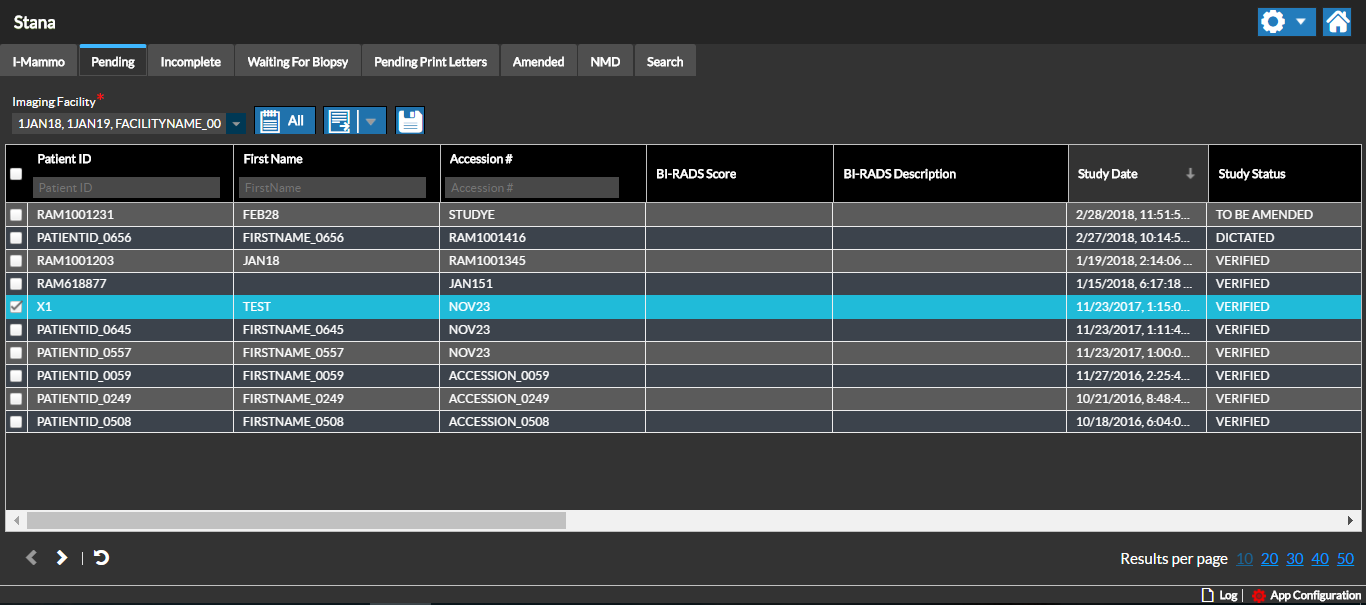Go to next page of results
Screen dimensions: 1366x605
tap(62, 558)
